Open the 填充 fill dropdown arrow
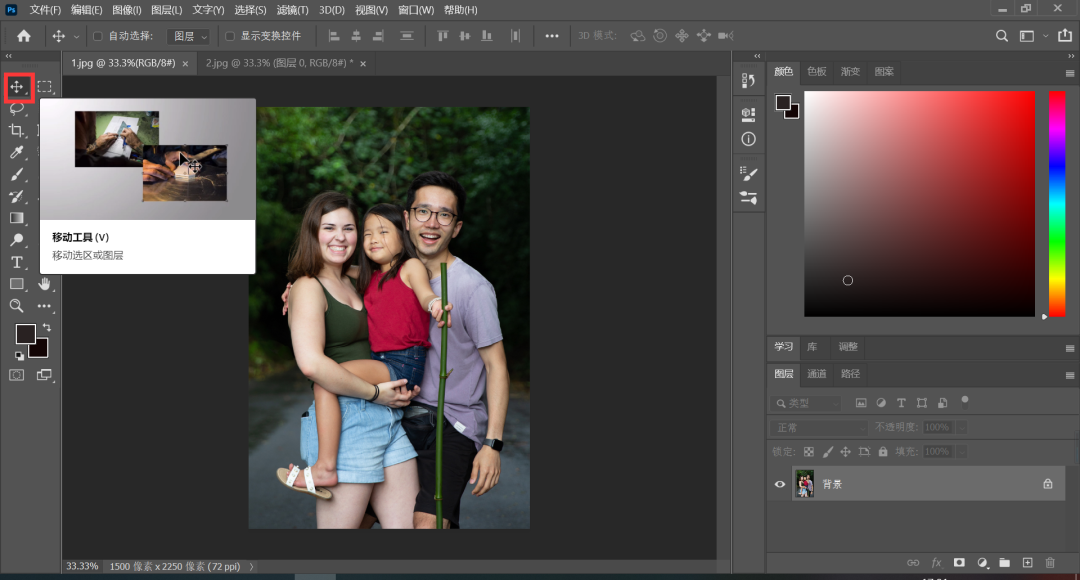The image size is (1080, 580). point(962,452)
